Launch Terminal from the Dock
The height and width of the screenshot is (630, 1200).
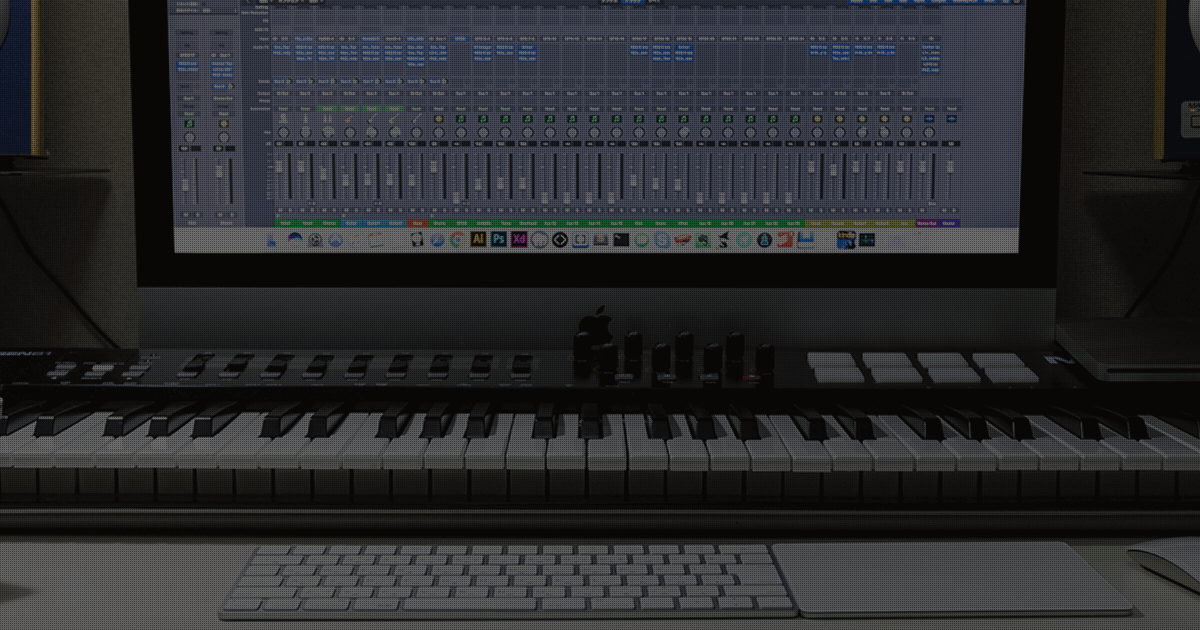(621, 240)
